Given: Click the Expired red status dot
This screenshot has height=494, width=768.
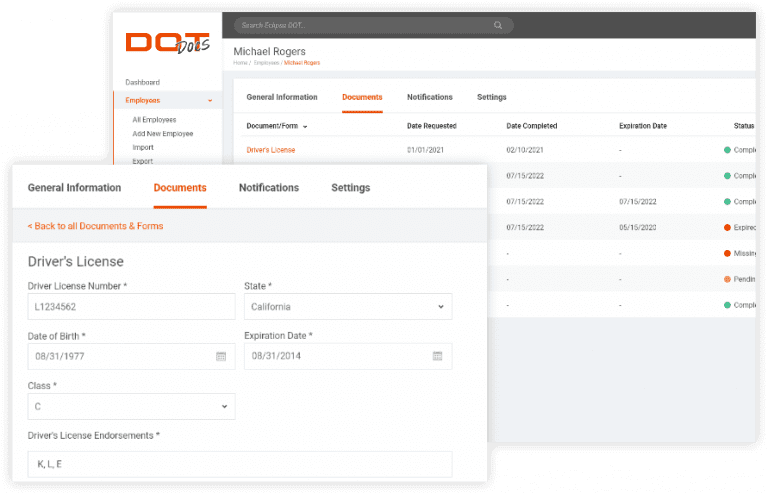Looking at the screenshot, I should 727,227.
